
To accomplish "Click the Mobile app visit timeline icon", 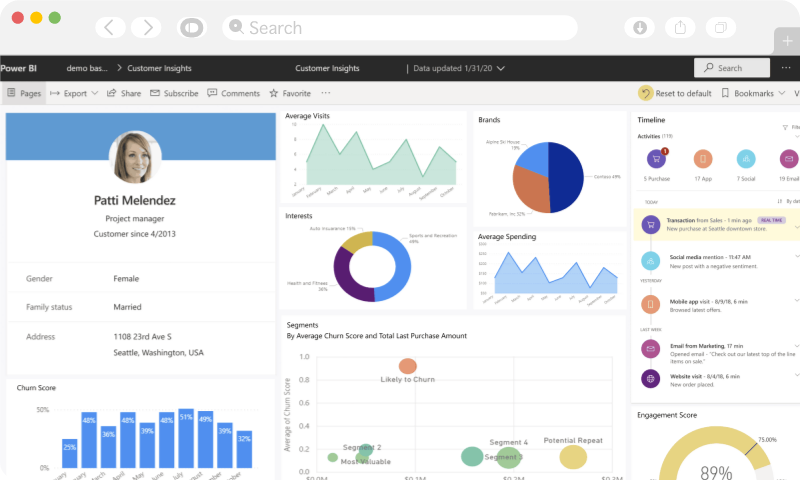I will [x=651, y=305].
